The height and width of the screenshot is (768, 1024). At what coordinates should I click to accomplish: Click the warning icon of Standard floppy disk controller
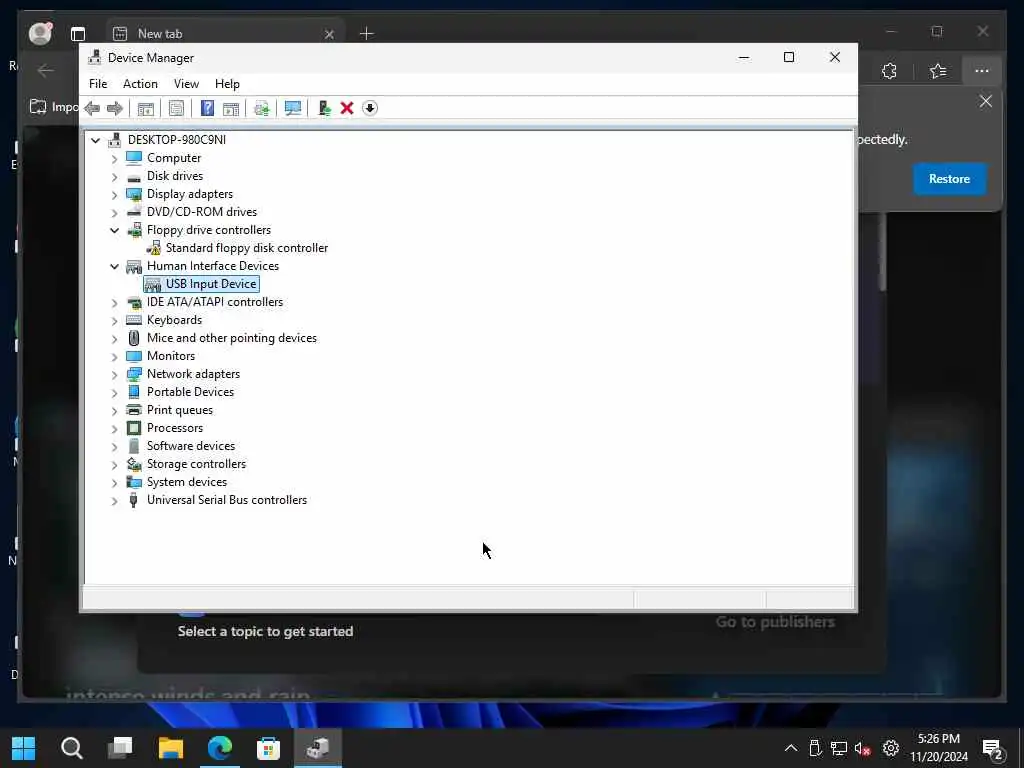153,248
